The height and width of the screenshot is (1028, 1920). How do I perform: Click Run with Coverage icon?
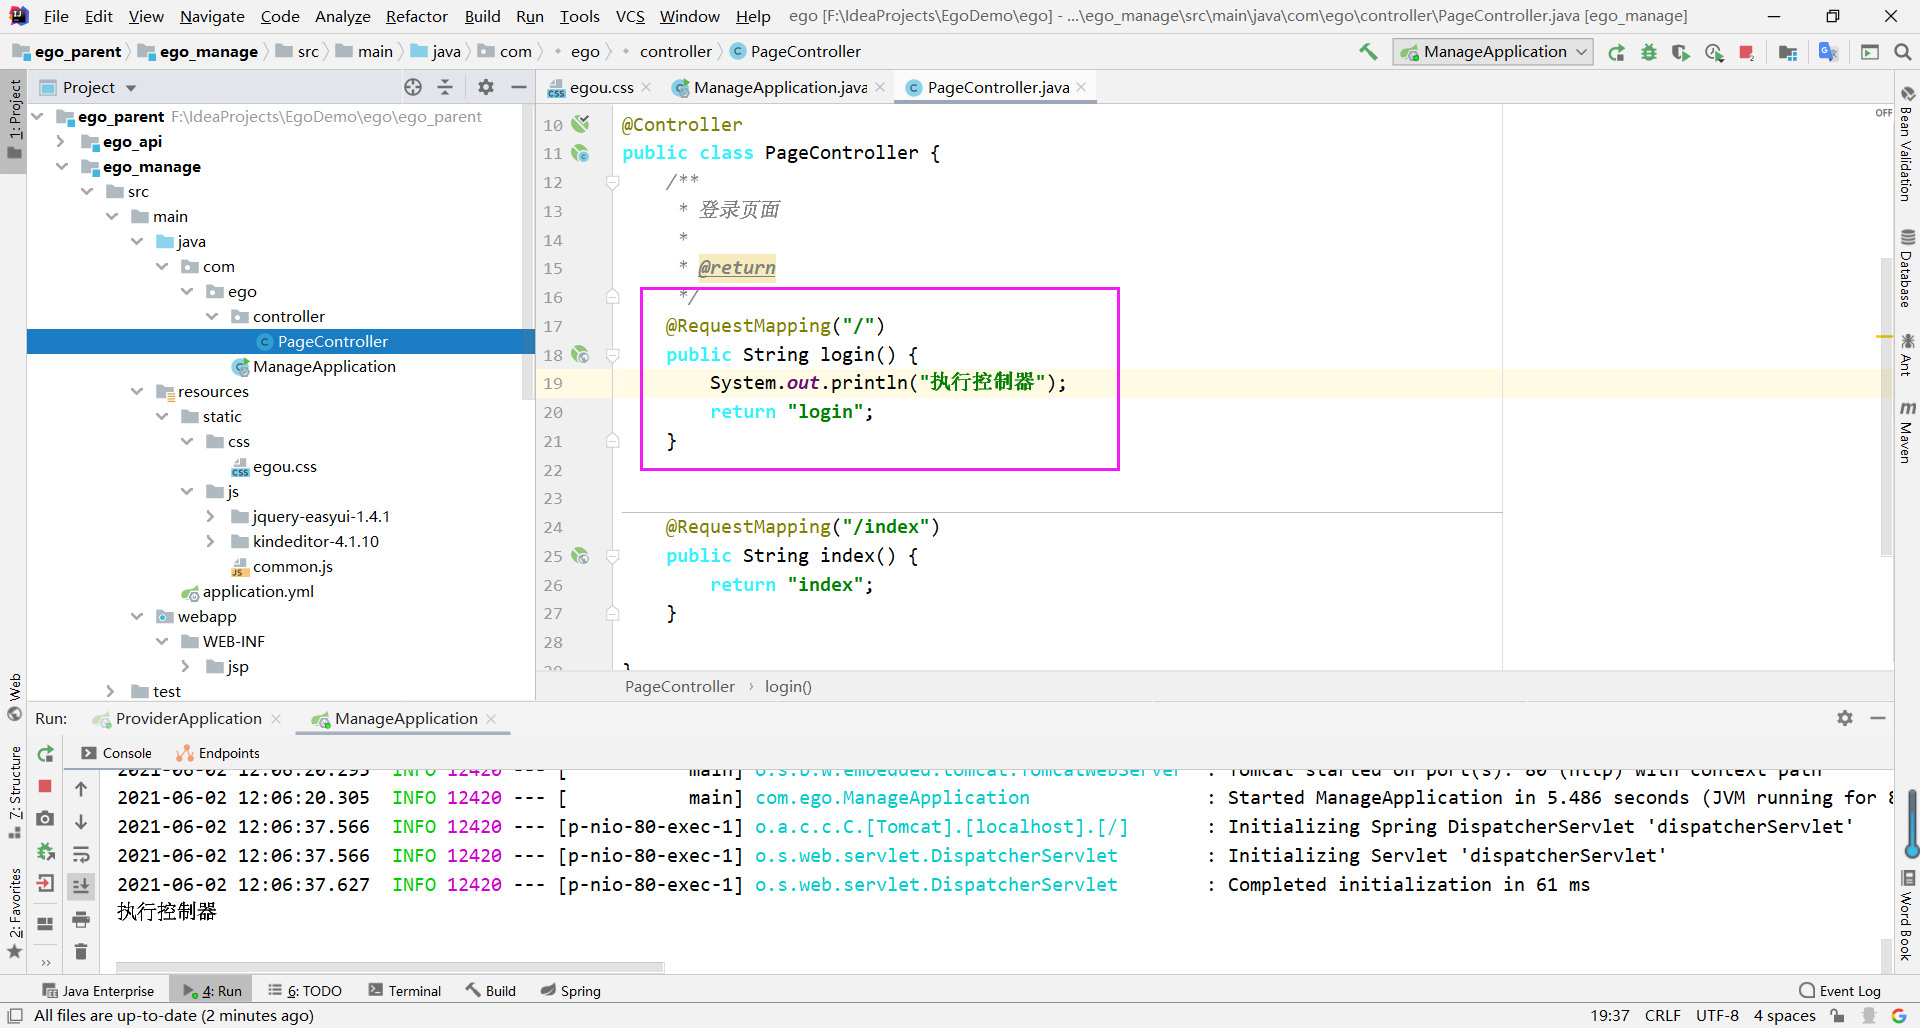[x=1681, y=52]
